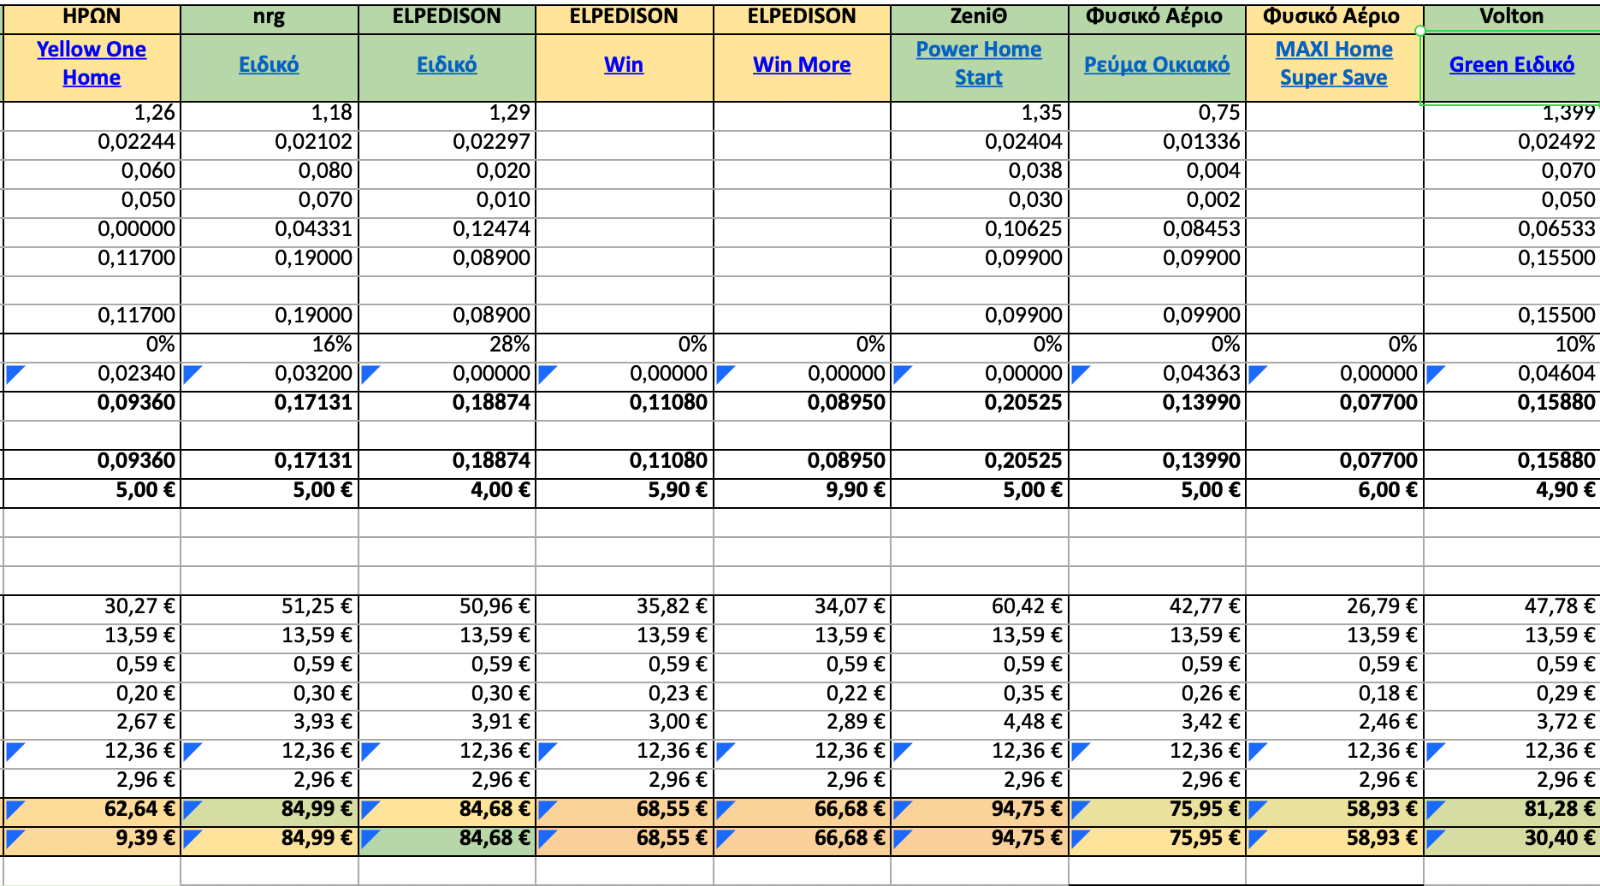The width and height of the screenshot is (1600, 886).
Task: Select the cell showing 0,06533
Action: coord(1512,230)
